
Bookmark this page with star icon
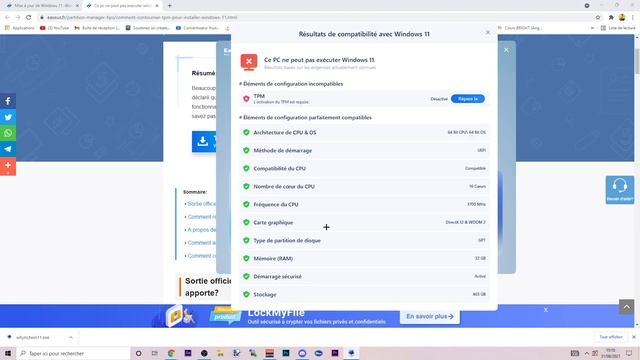coord(598,17)
